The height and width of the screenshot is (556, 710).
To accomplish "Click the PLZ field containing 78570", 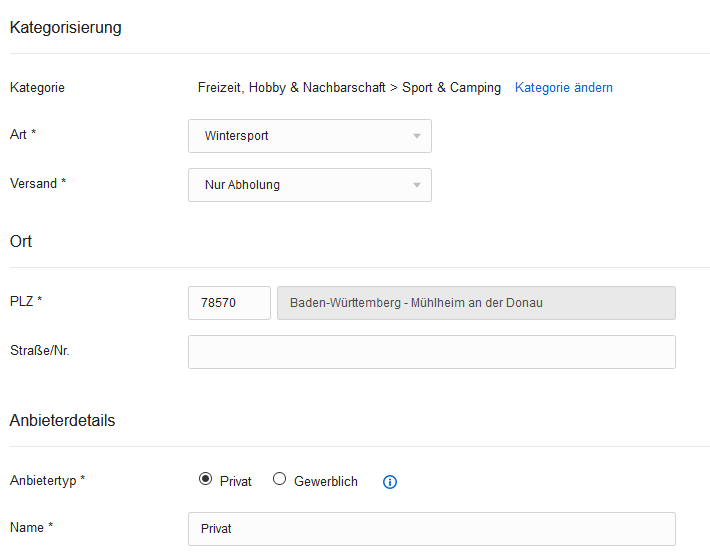I will 229,303.
